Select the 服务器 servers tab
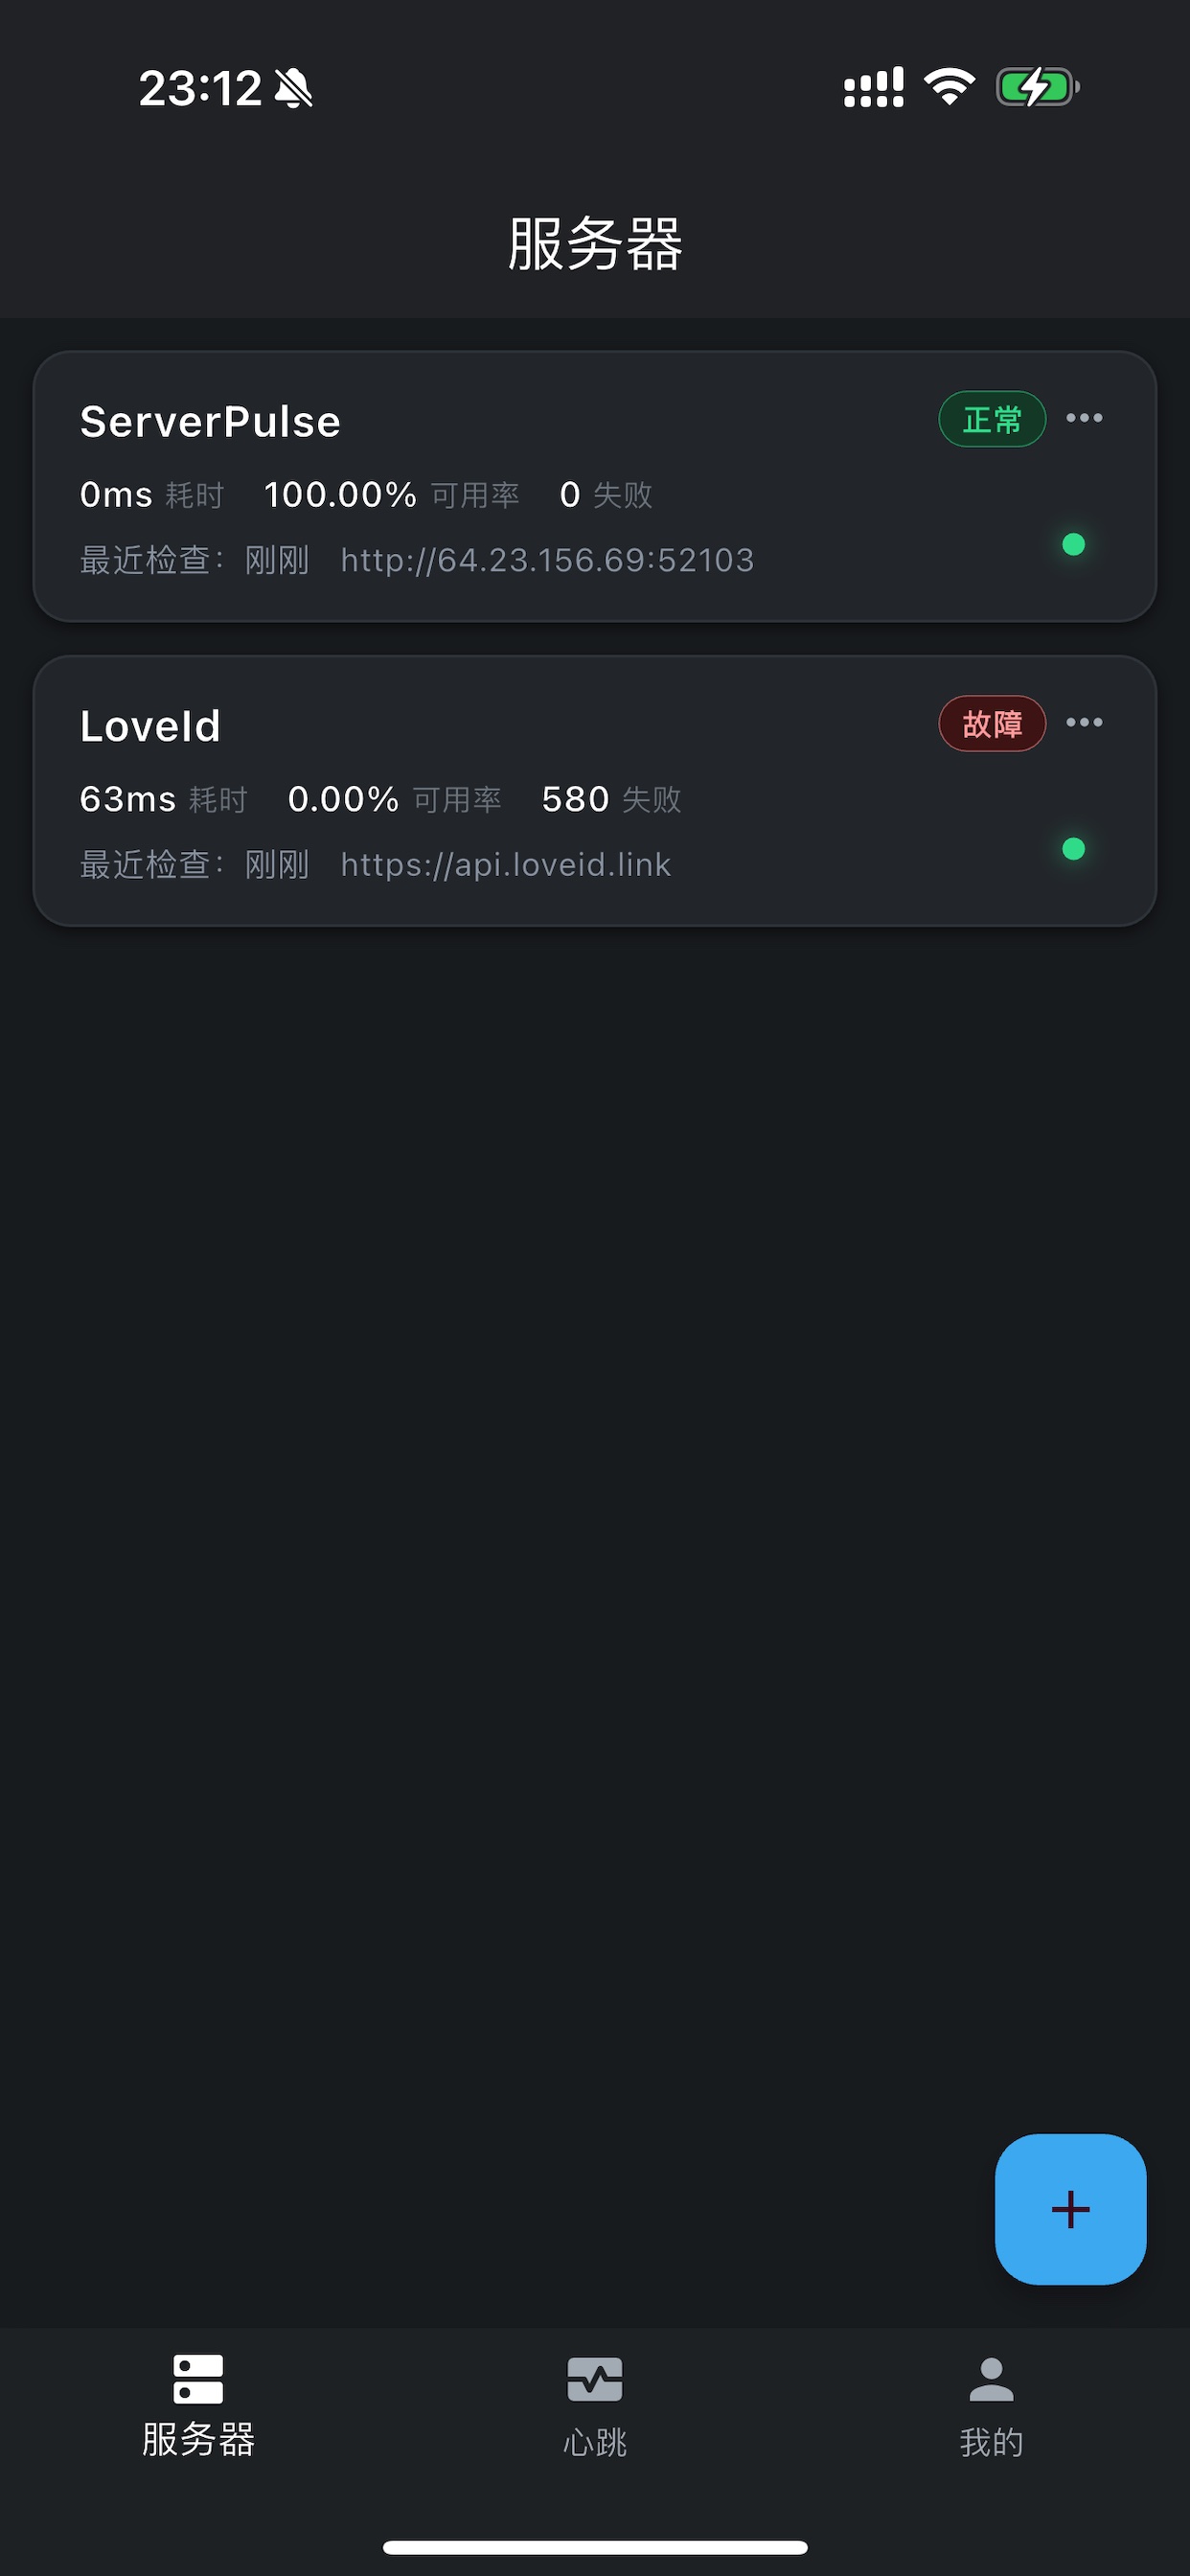 (x=198, y=2406)
